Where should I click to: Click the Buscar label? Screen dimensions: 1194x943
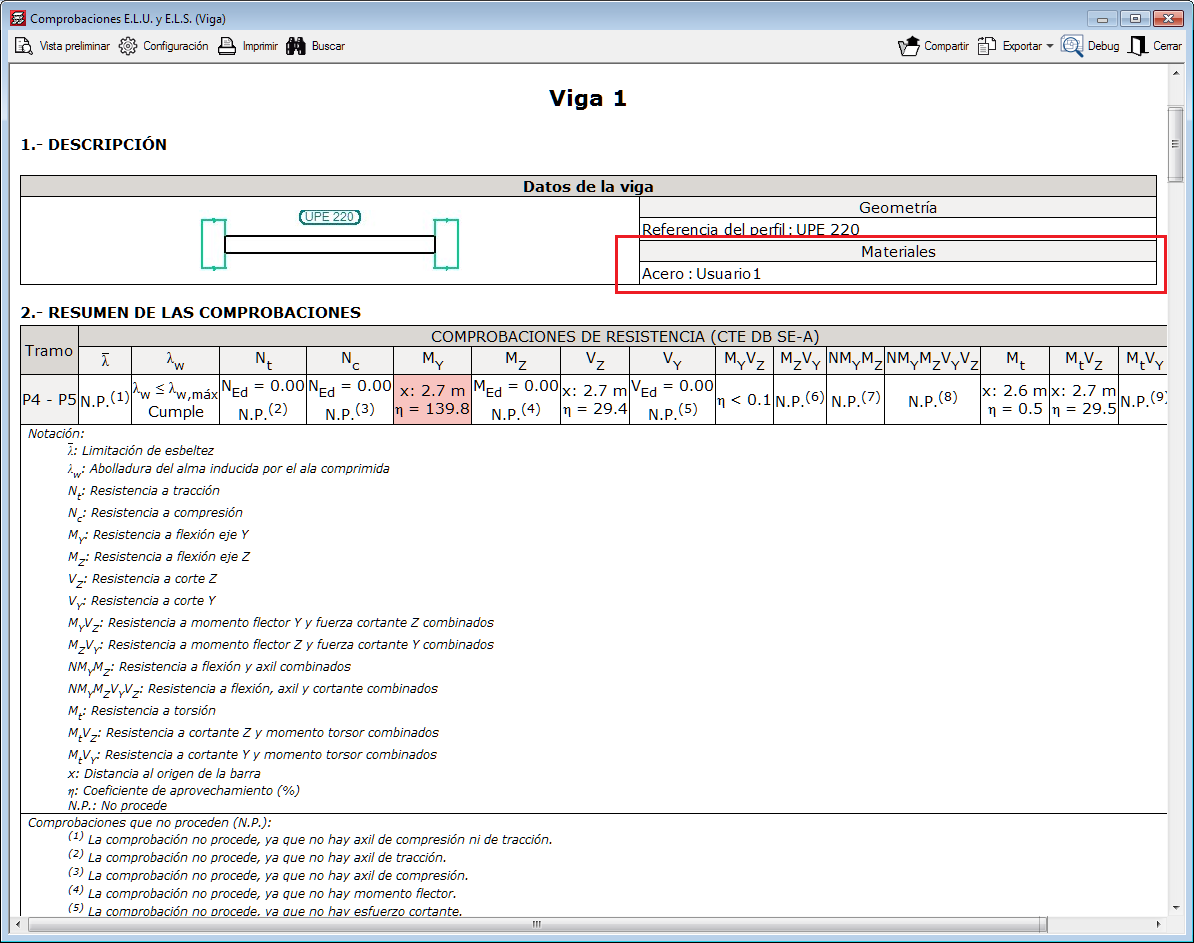328,46
